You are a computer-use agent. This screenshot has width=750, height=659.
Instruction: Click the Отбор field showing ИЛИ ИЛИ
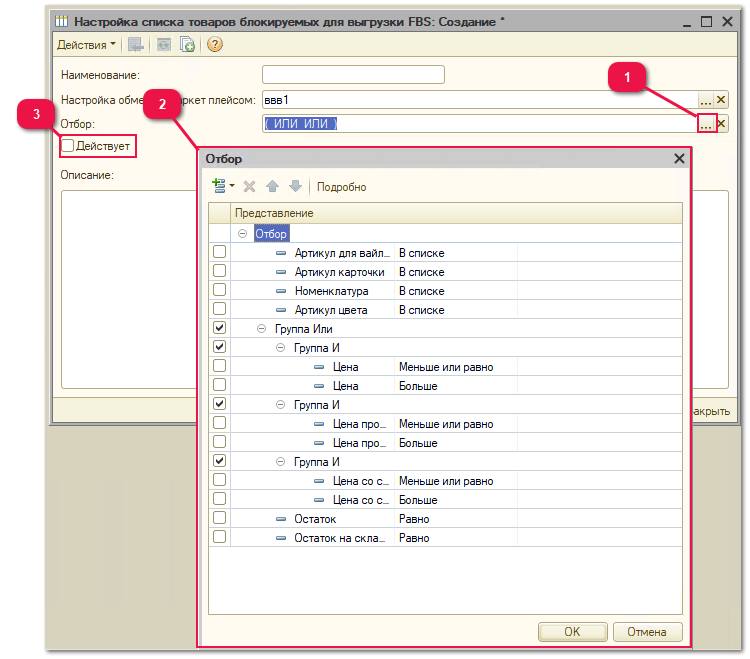(480, 124)
